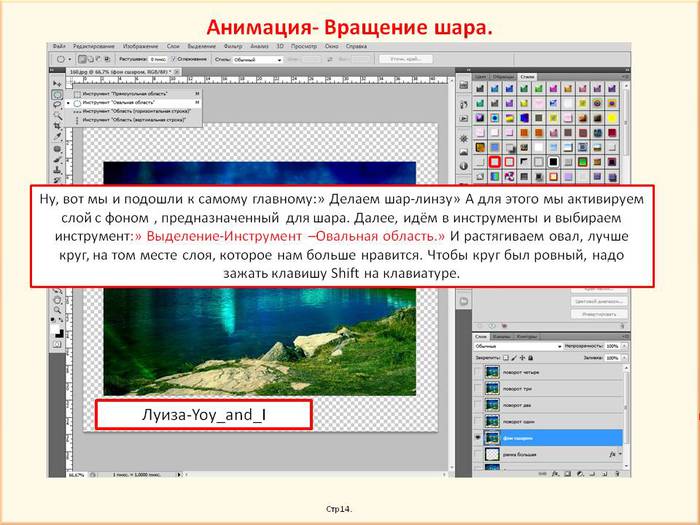This screenshot has width=700, height=525.
Task: Apply the black square with white border style swatch
Action: coord(553,162)
